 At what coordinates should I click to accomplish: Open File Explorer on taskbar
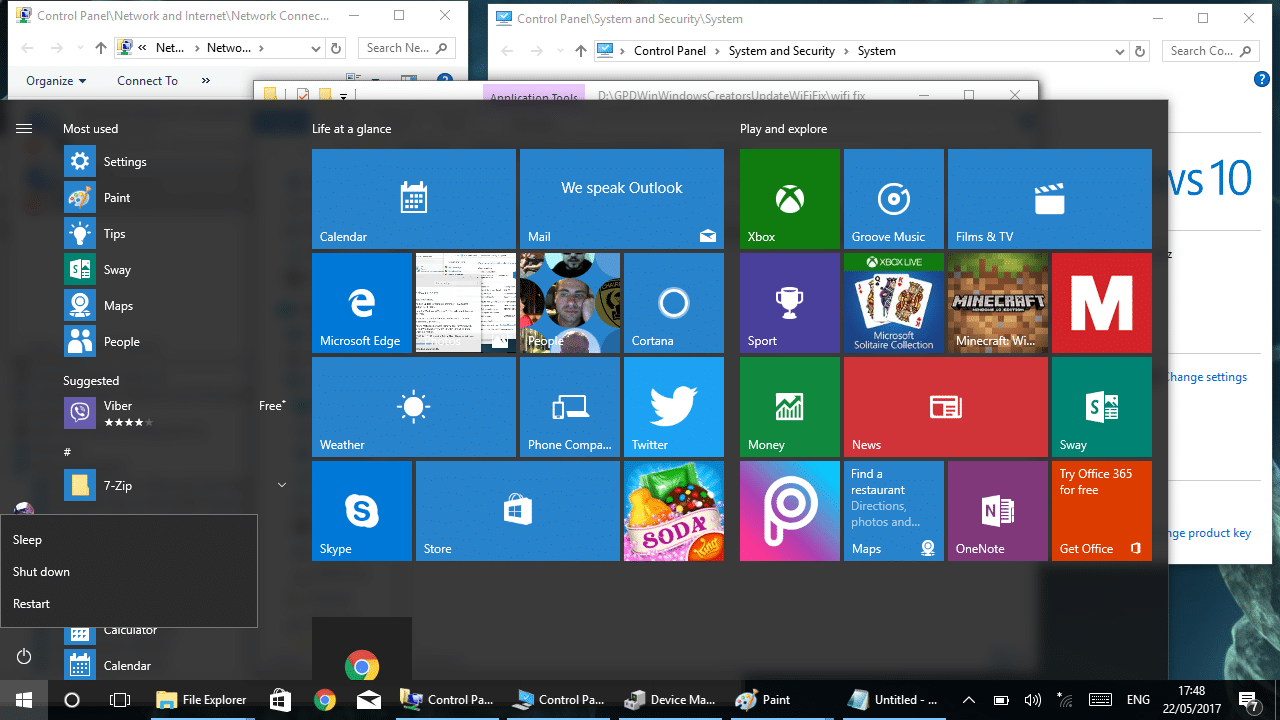point(201,700)
